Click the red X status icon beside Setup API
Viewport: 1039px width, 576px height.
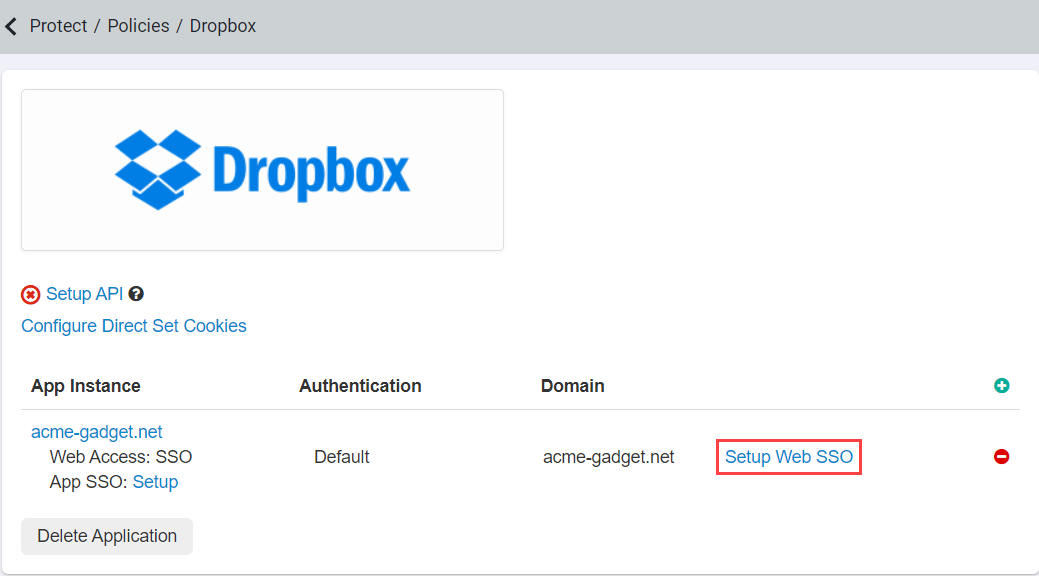[x=30, y=294]
